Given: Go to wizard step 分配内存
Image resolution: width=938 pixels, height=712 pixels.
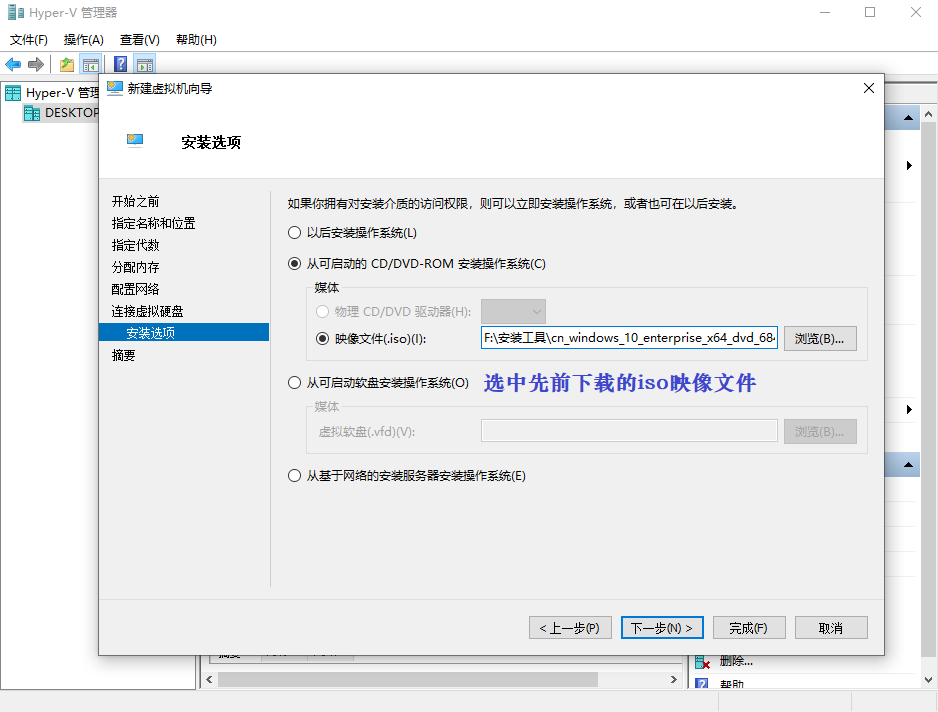Looking at the screenshot, I should pos(136,267).
